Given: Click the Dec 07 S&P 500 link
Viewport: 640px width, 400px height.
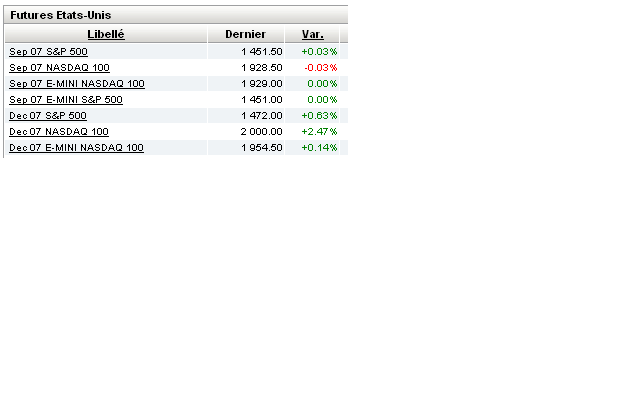Looking at the screenshot, I should click(x=47, y=115).
